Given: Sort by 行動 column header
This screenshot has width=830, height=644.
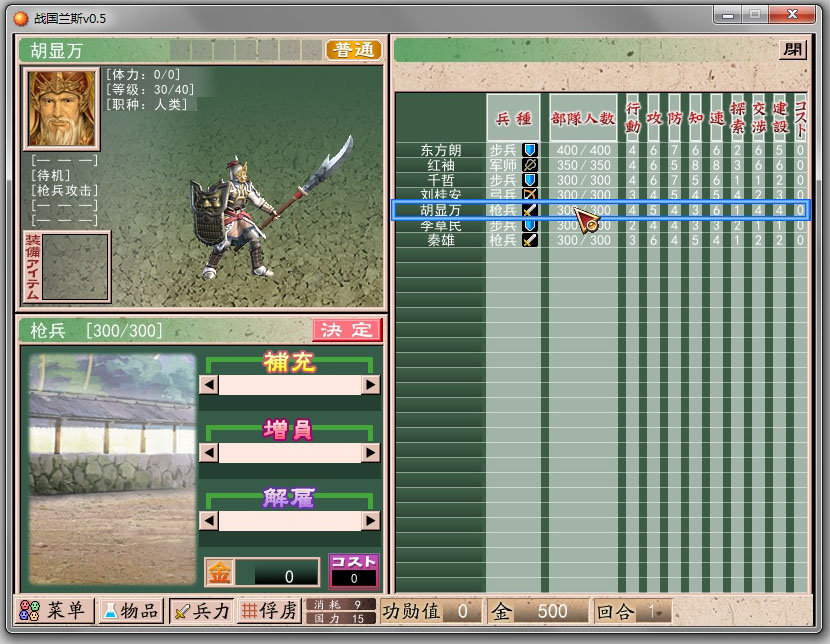Looking at the screenshot, I should click(x=632, y=117).
